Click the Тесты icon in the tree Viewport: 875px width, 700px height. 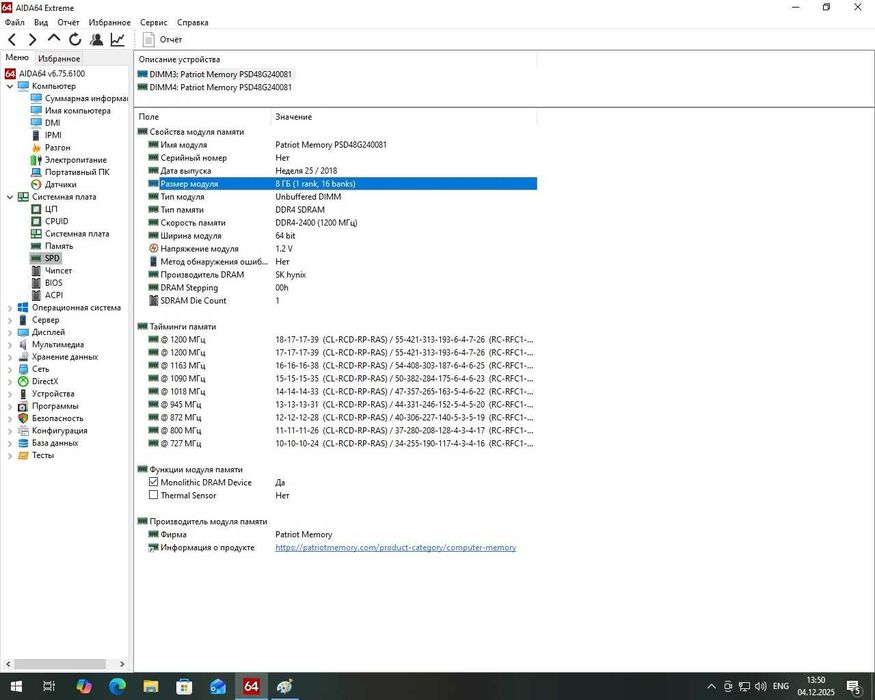(x=23, y=456)
